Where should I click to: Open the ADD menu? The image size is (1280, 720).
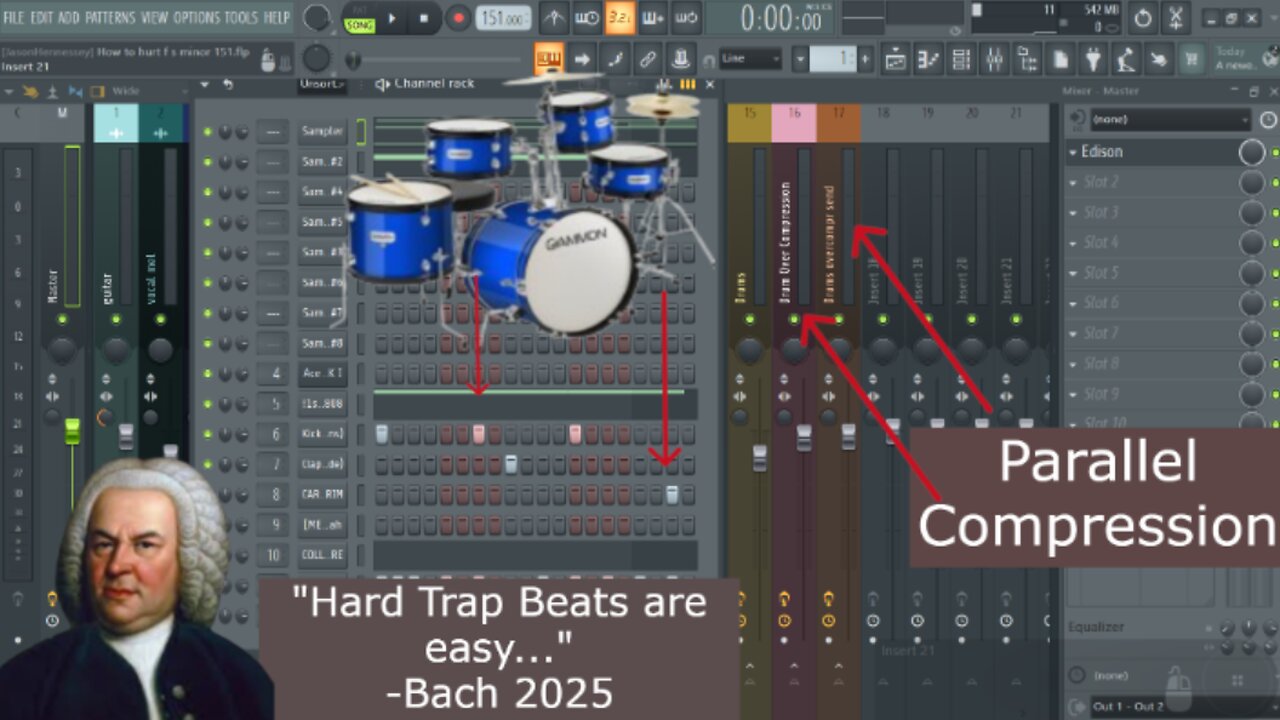(x=69, y=17)
